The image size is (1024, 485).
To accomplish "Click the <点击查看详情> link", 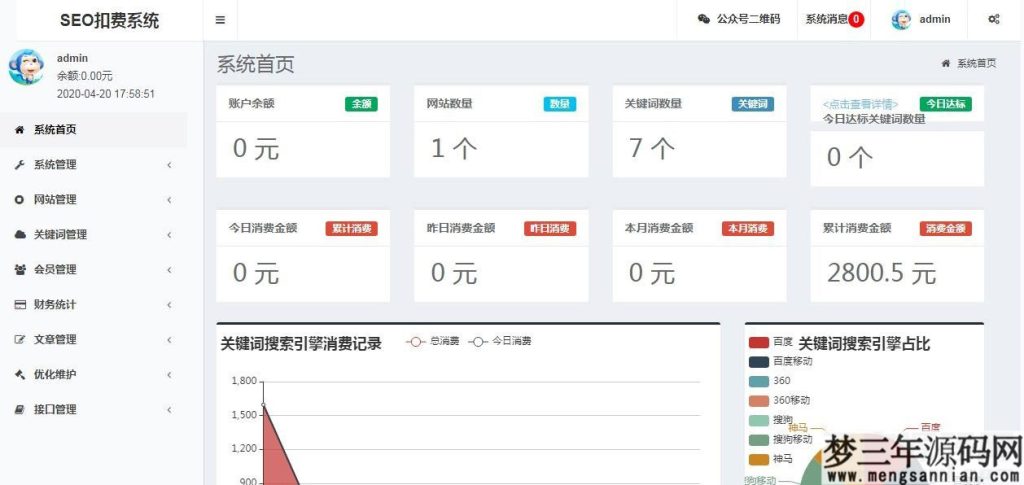I will (860, 104).
